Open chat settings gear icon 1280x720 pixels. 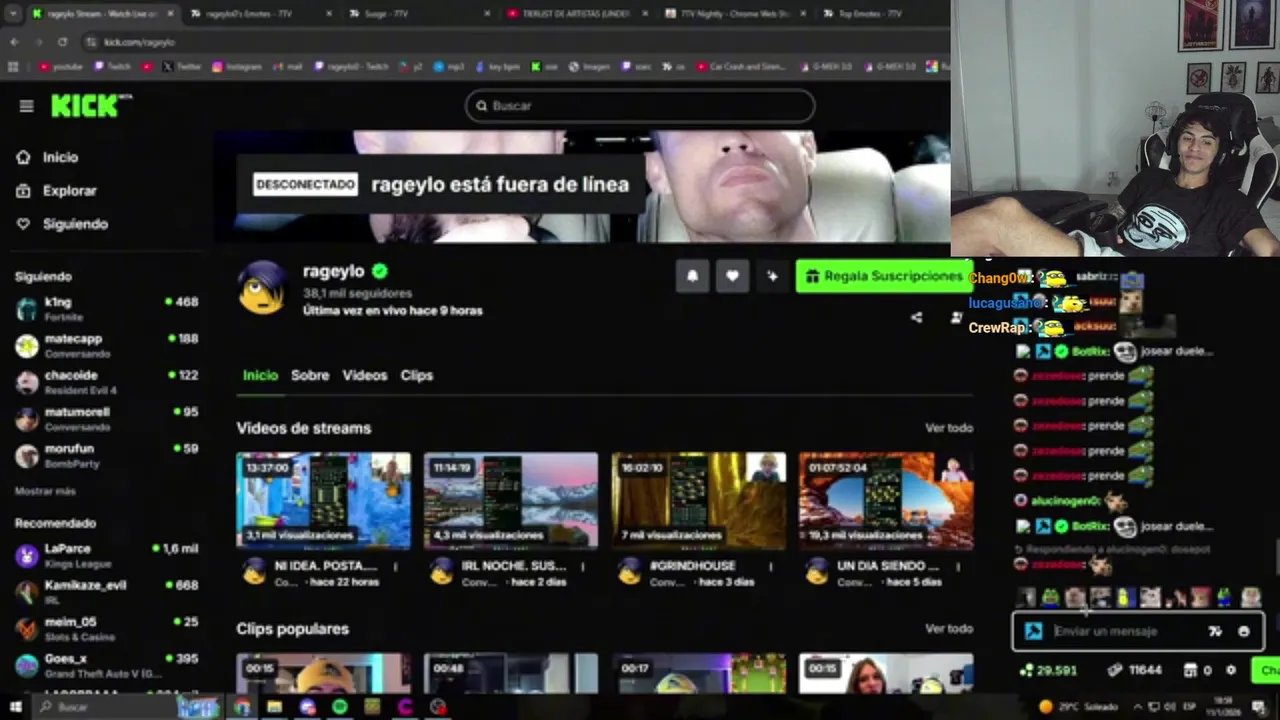1231,671
